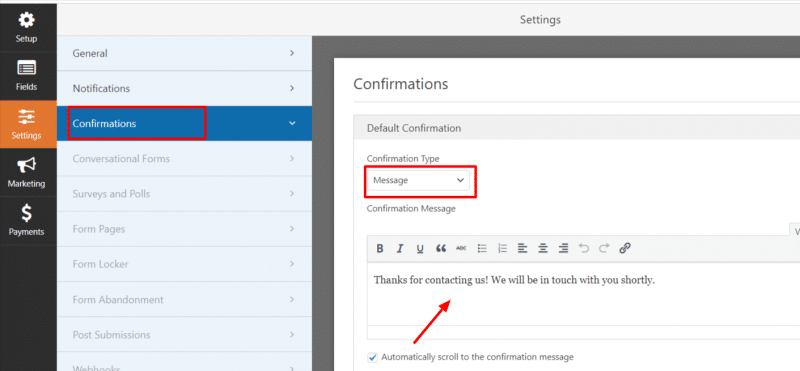
Task: Open Notifications settings section
Action: tap(184, 88)
